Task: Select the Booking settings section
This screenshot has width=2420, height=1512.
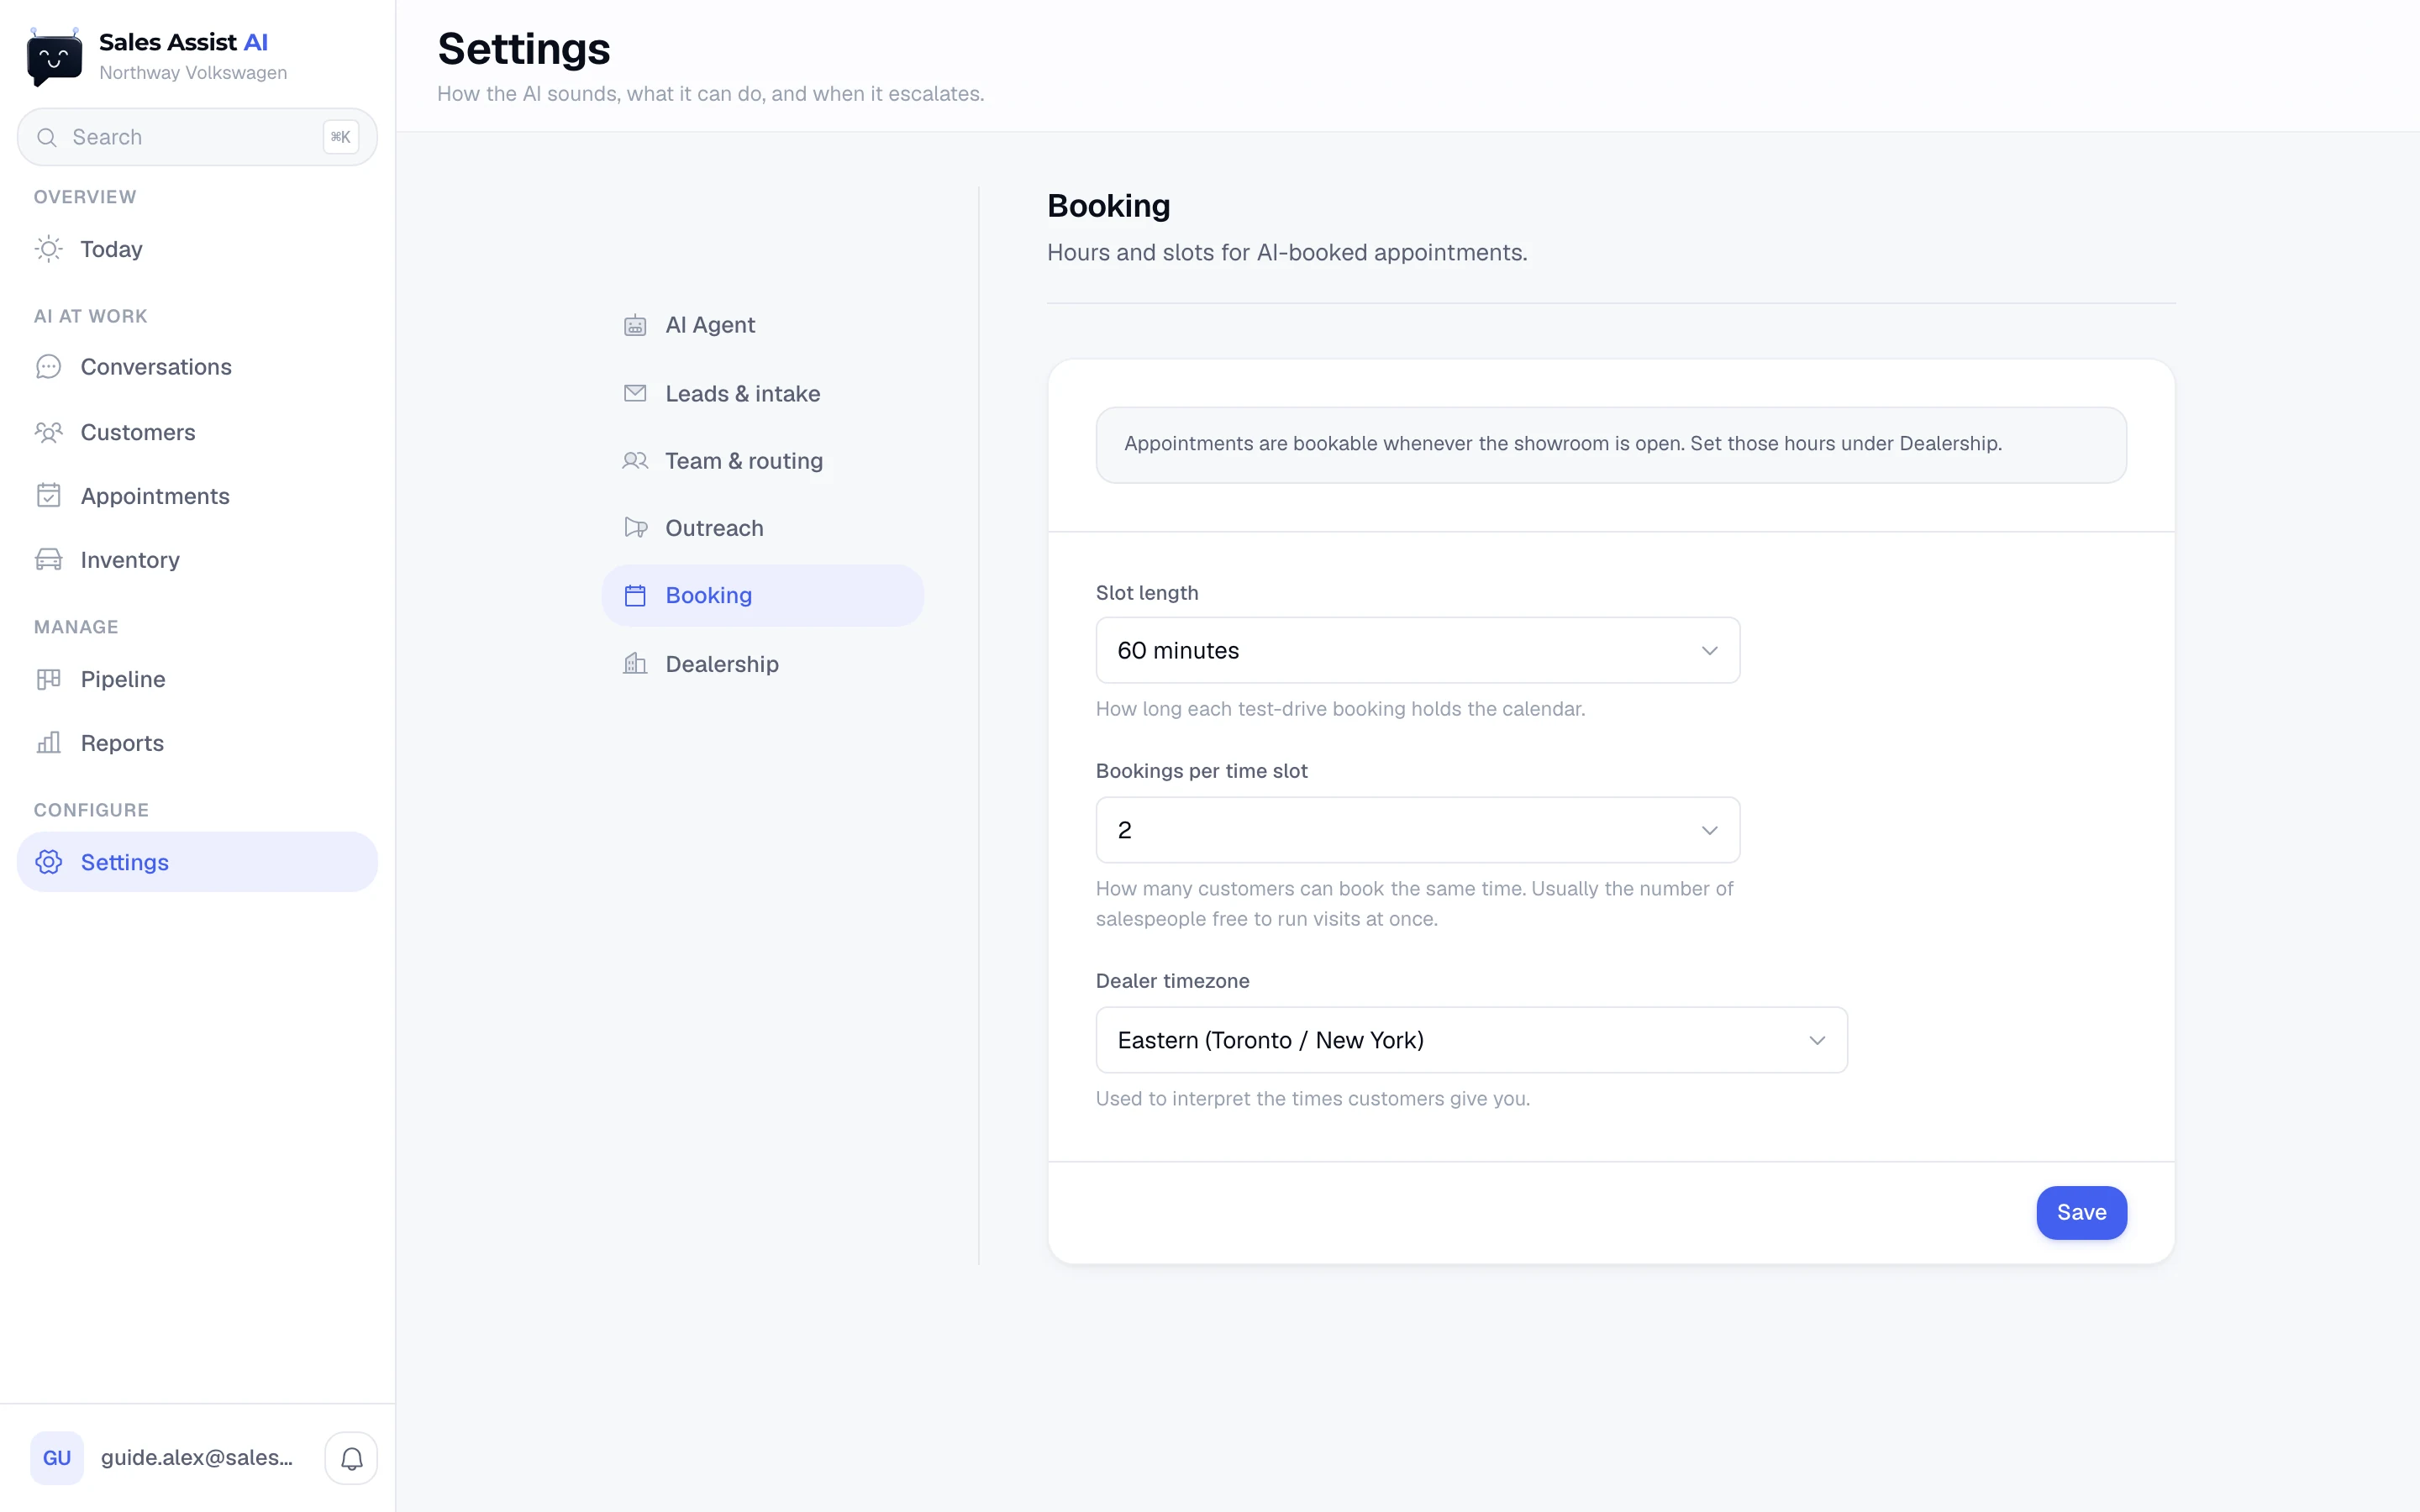Action: (762, 596)
